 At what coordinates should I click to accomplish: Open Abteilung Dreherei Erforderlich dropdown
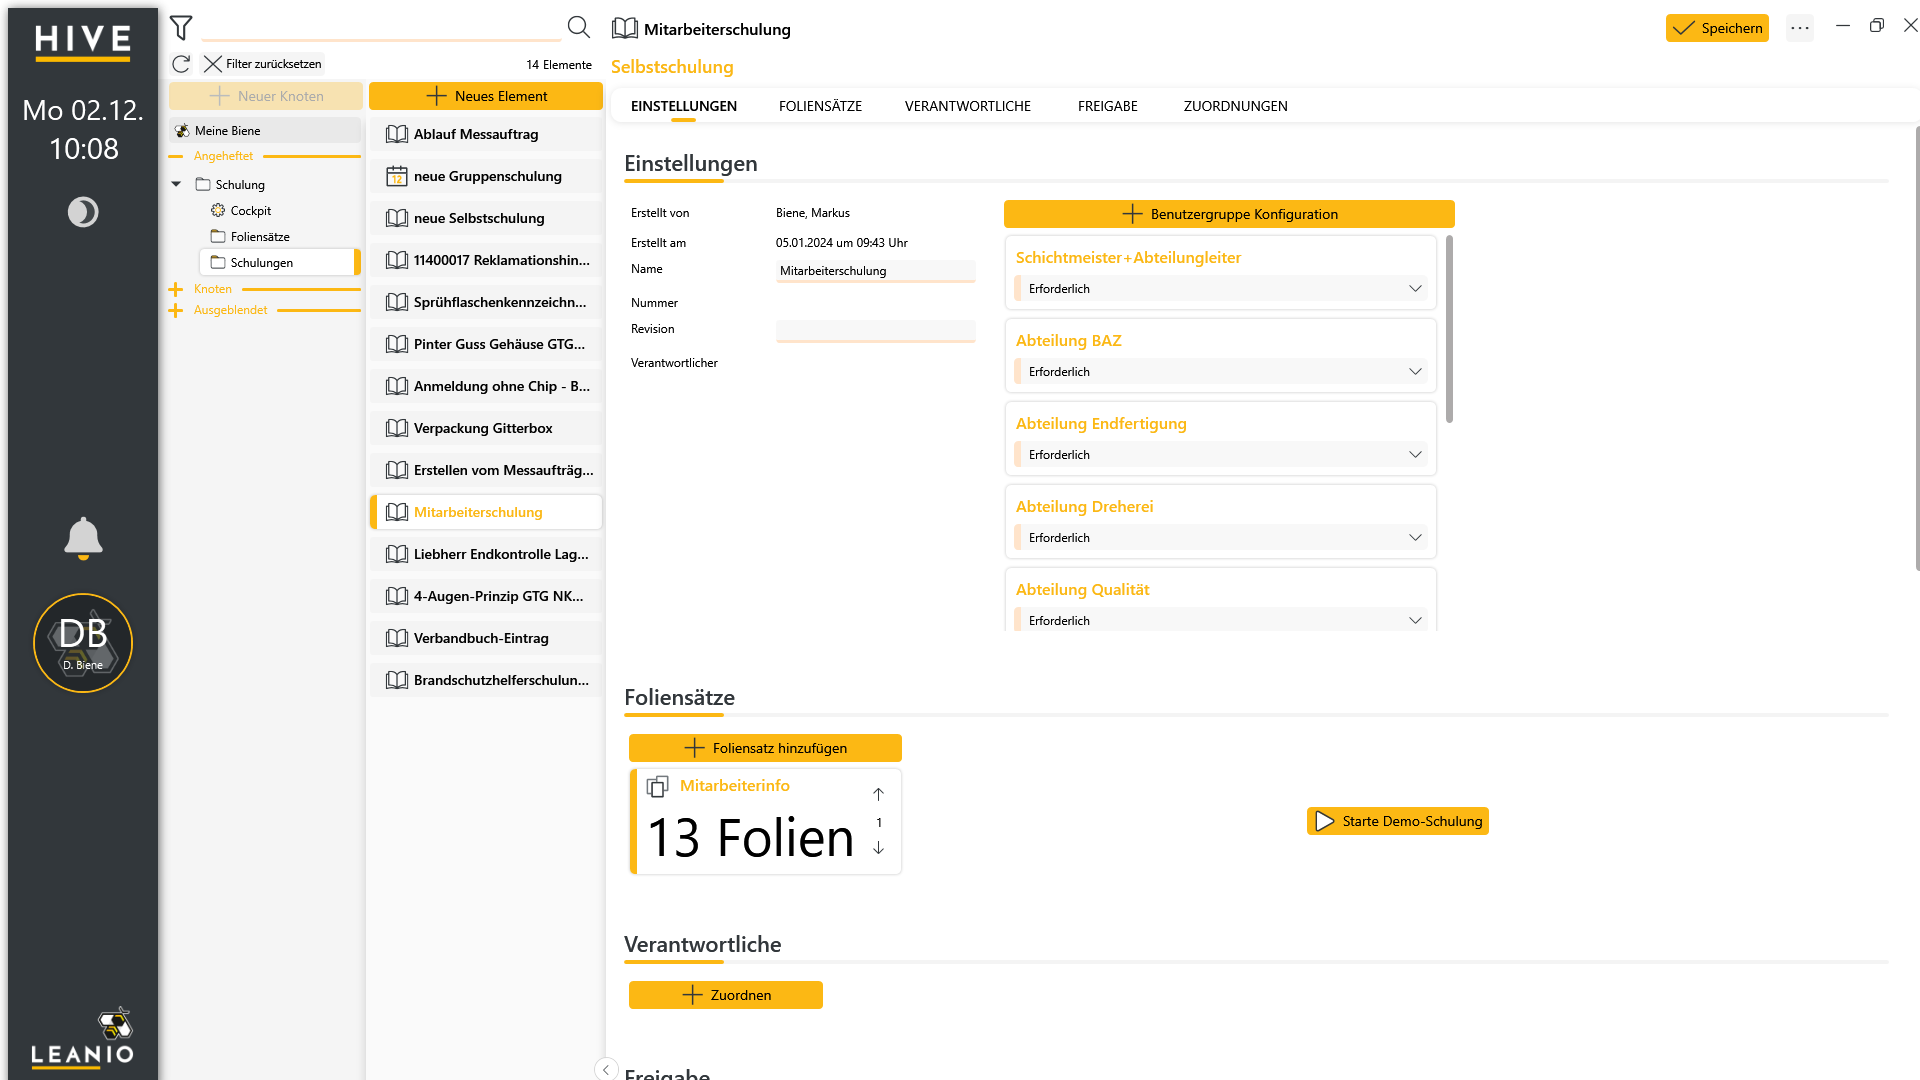(1221, 538)
